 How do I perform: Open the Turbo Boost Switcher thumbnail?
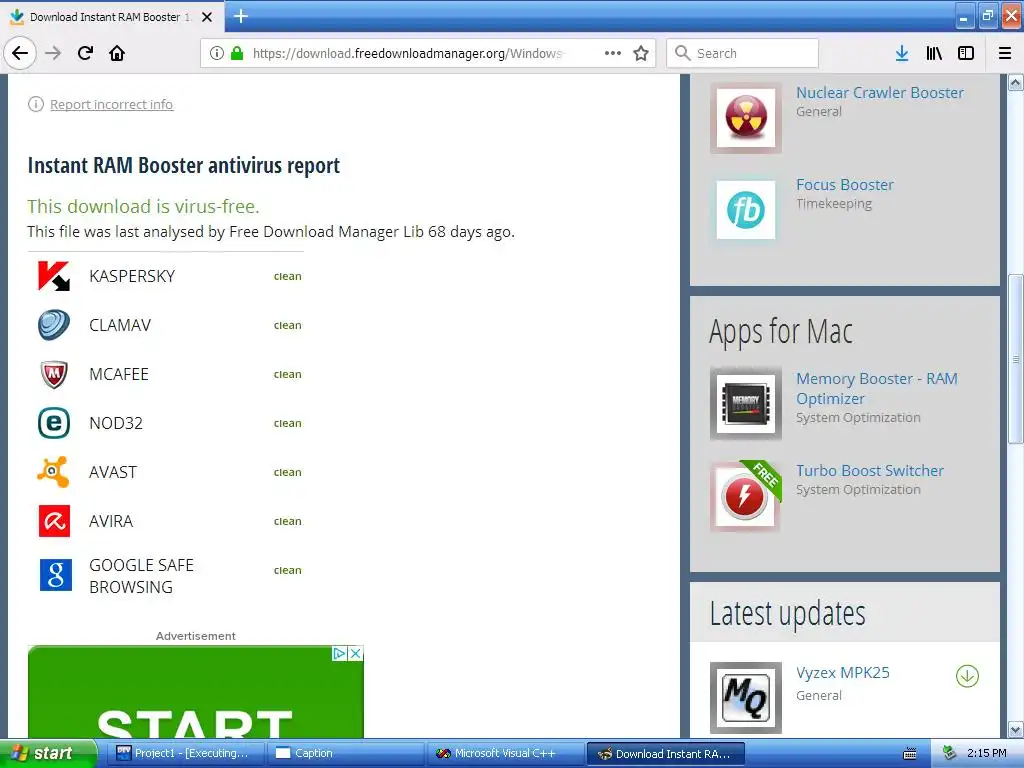tap(746, 496)
